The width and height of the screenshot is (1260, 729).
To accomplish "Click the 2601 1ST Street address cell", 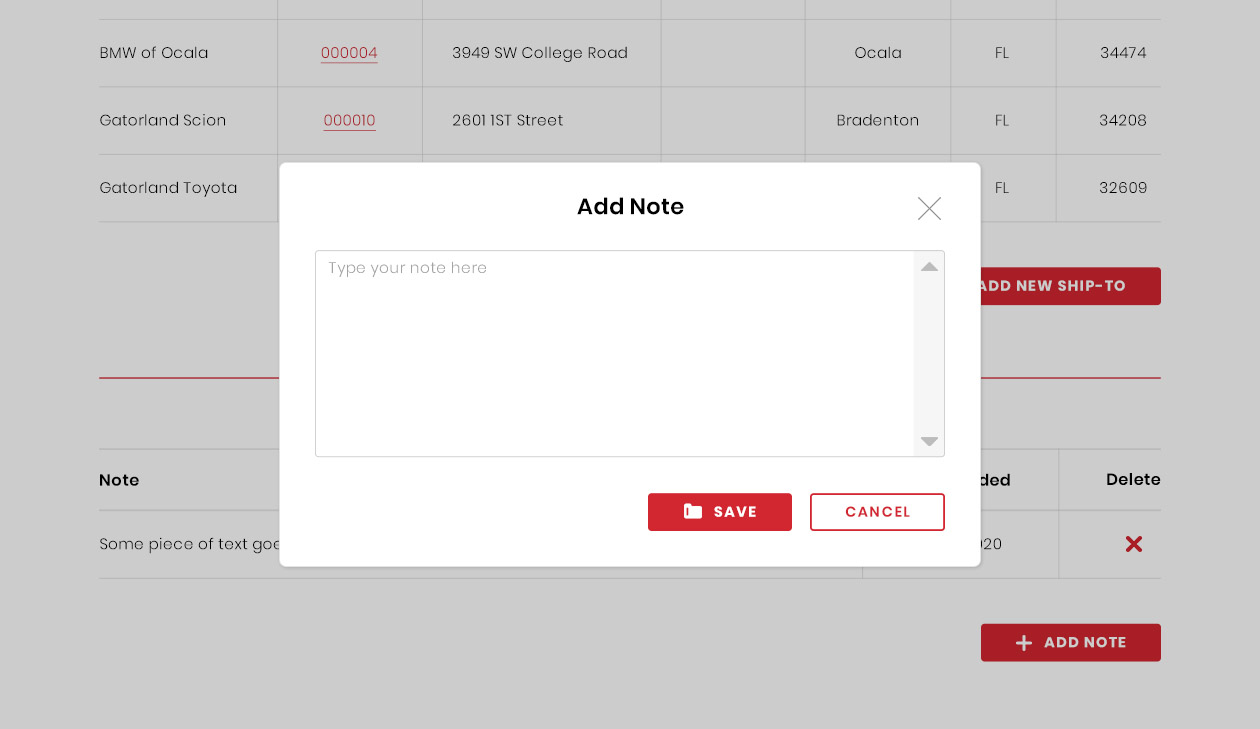I will point(508,120).
